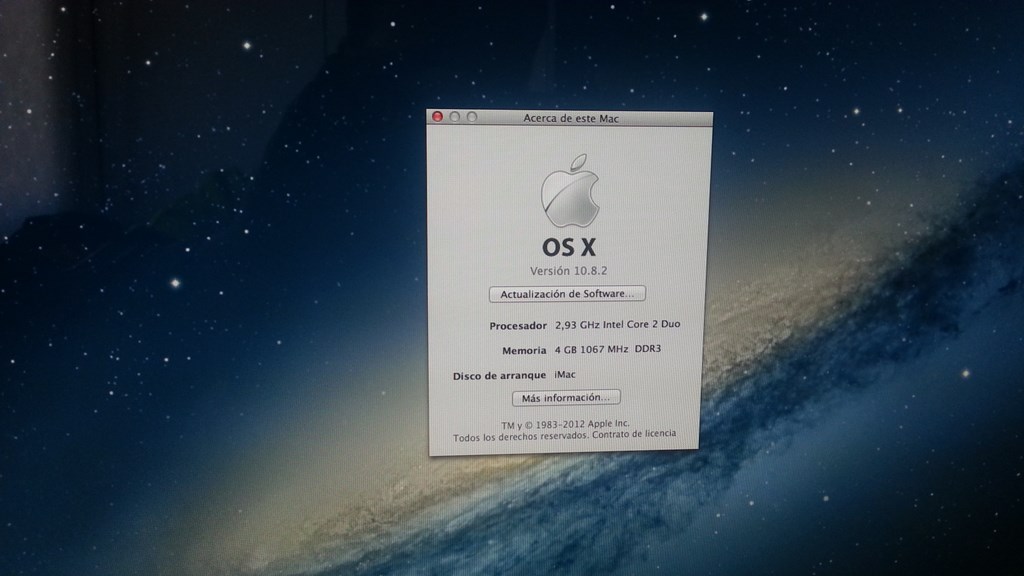Click the Acerca de este Mac title bar

click(x=569, y=118)
